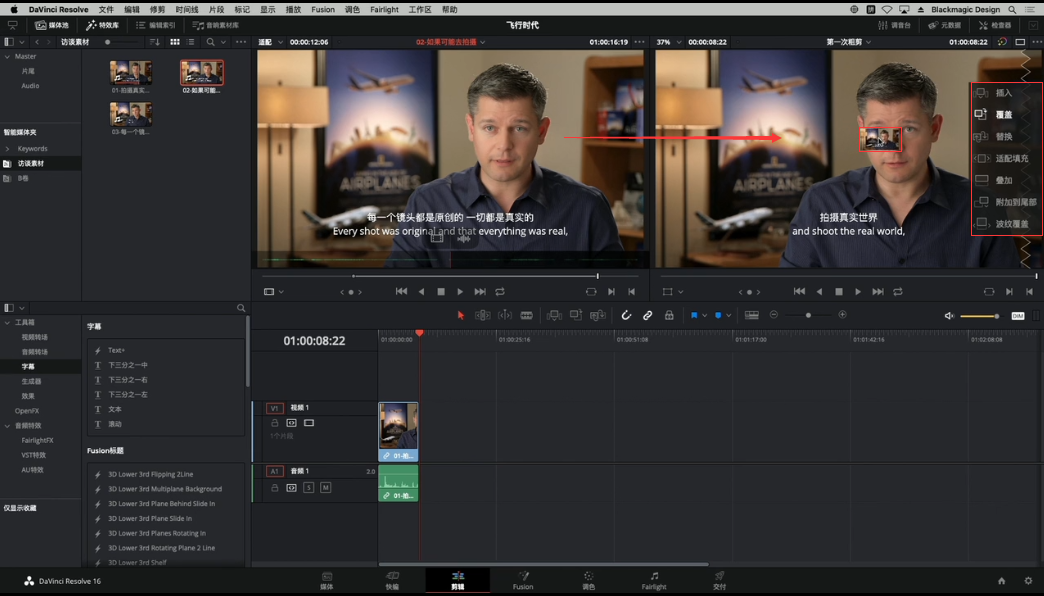Toggle loop in the source viewer
The height and width of the screenshot is (596, 1044).
point(500,292)
